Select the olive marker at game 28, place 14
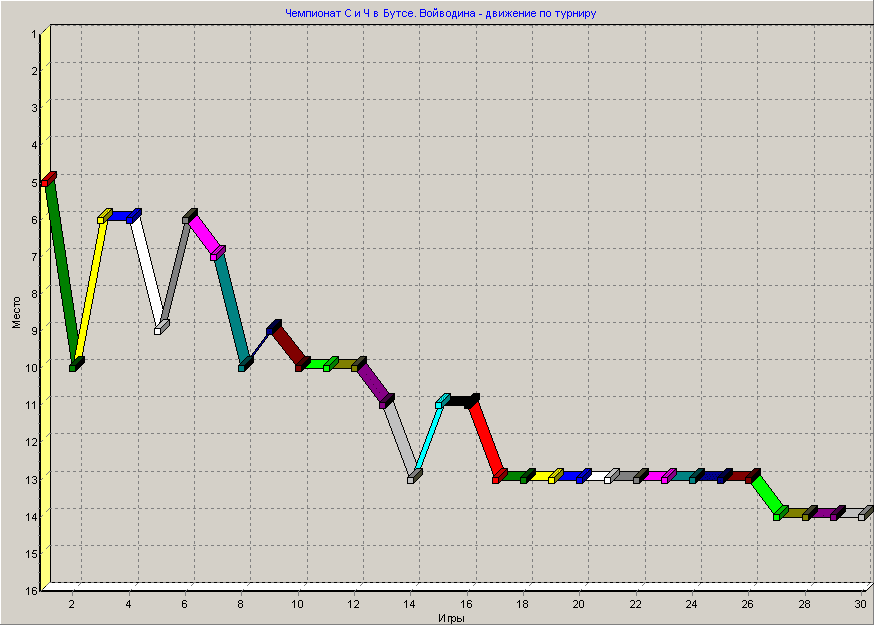Viewport: 874px width, 625px height. (x=810, y=513)
